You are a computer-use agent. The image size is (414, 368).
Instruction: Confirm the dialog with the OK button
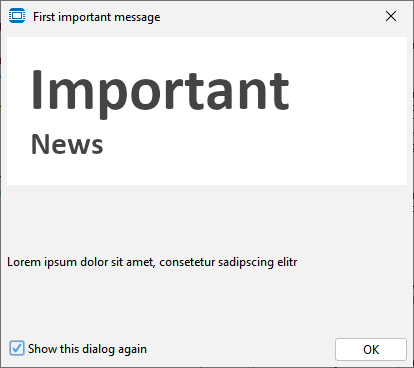tap(371, 349)
